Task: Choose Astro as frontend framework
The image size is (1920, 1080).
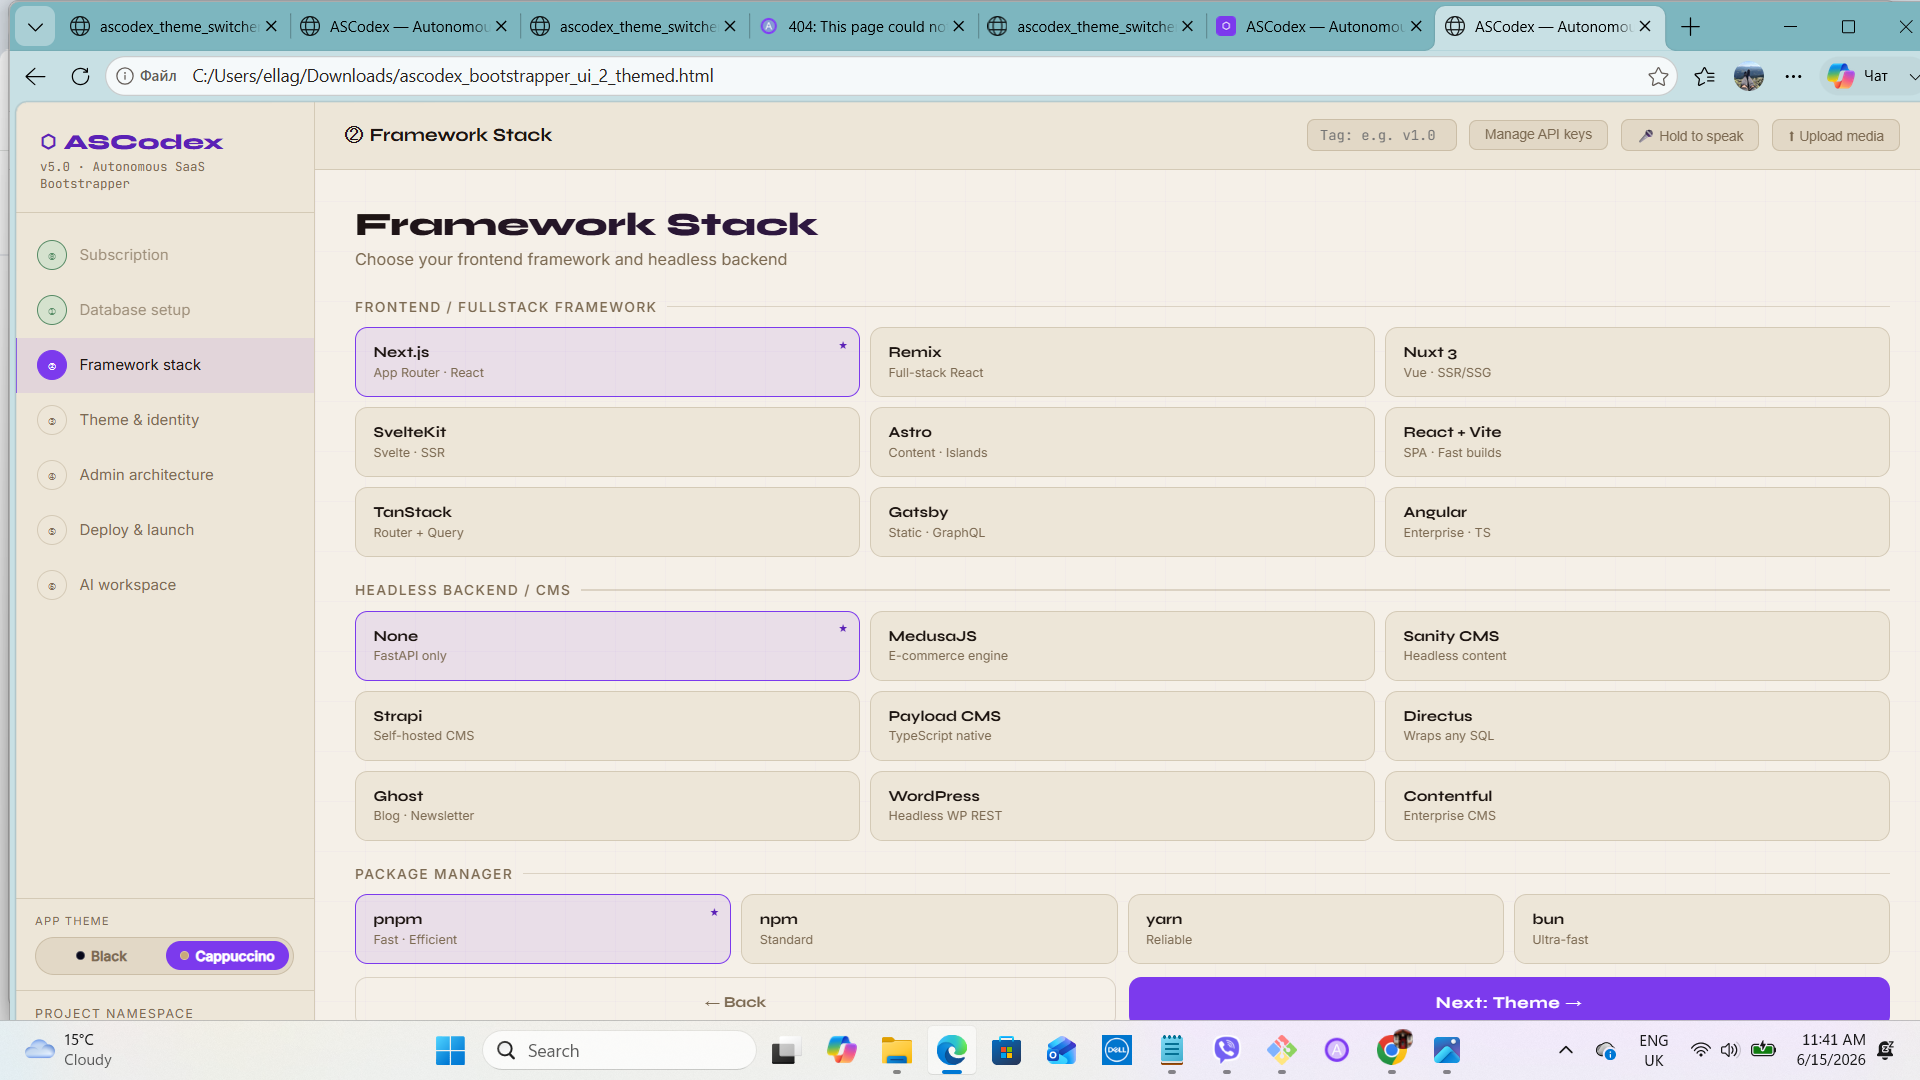Action: pos(1122,442)
